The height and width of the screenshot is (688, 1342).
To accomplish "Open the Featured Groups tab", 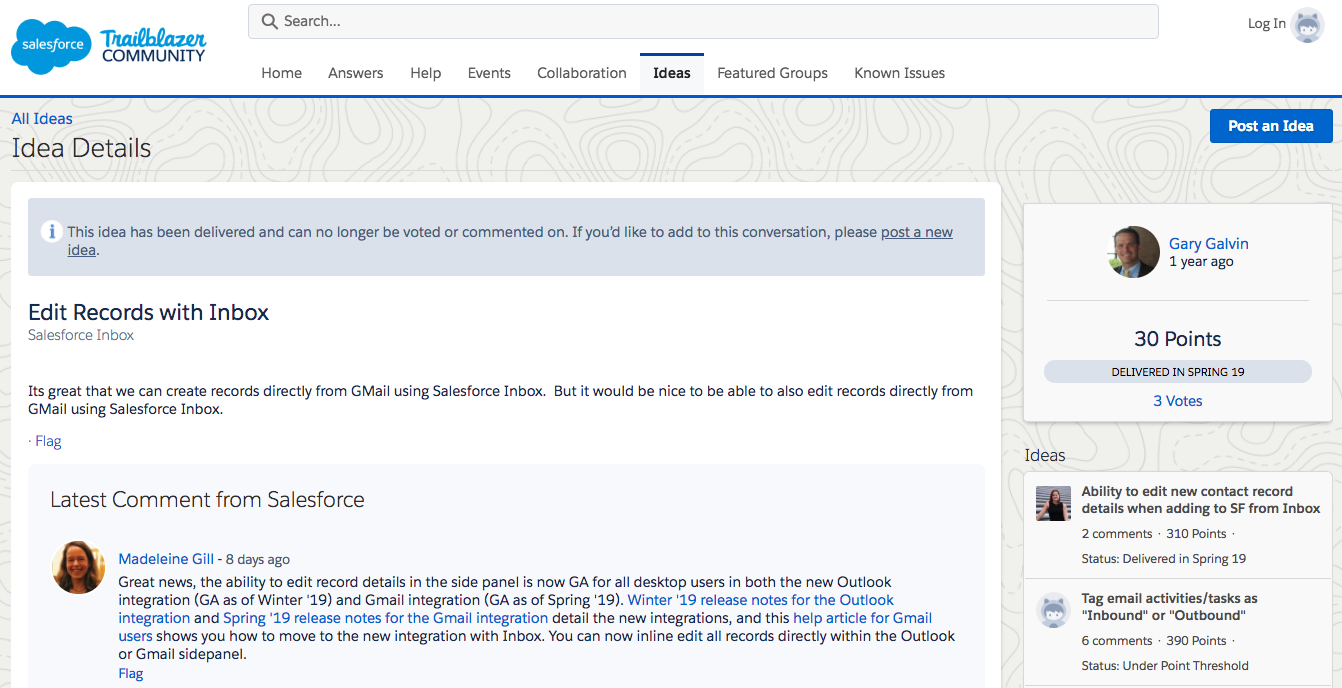I will (772, 73).
